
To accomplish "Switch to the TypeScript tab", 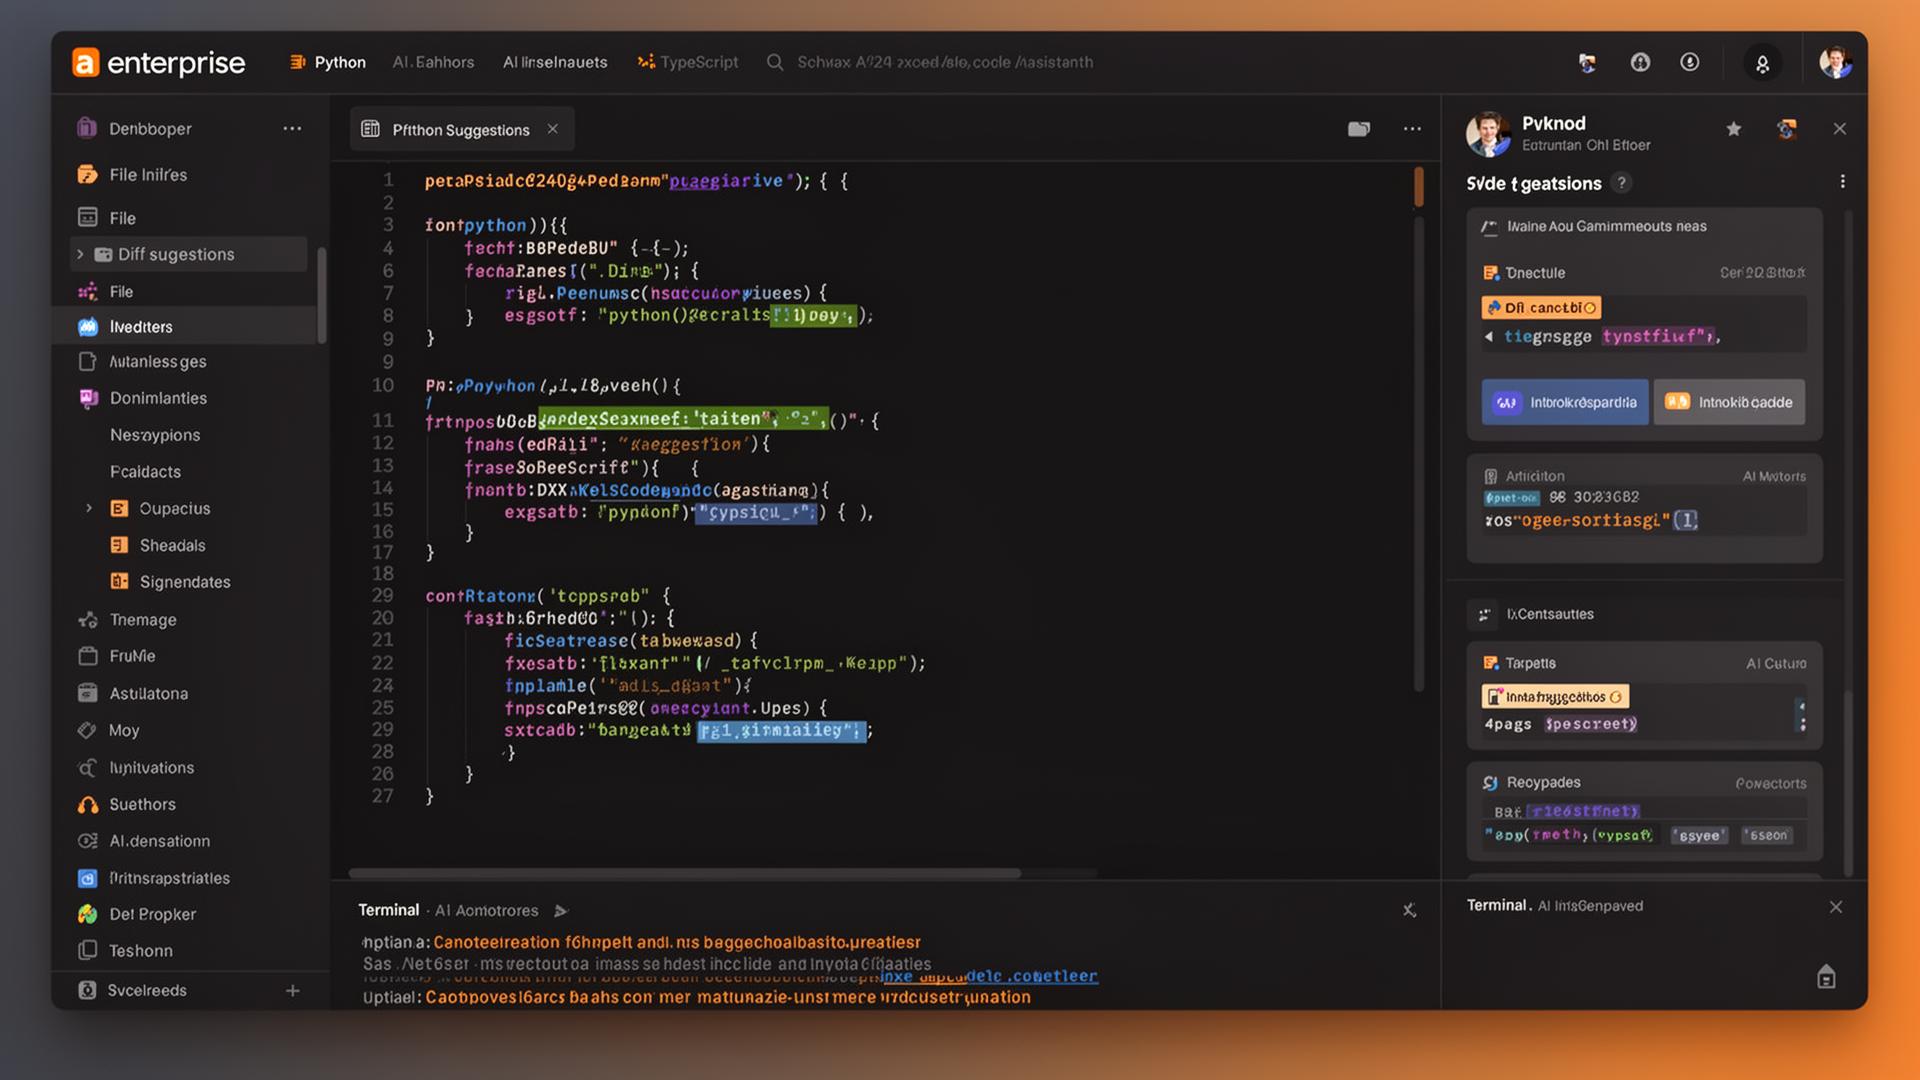I will (688, 62).
